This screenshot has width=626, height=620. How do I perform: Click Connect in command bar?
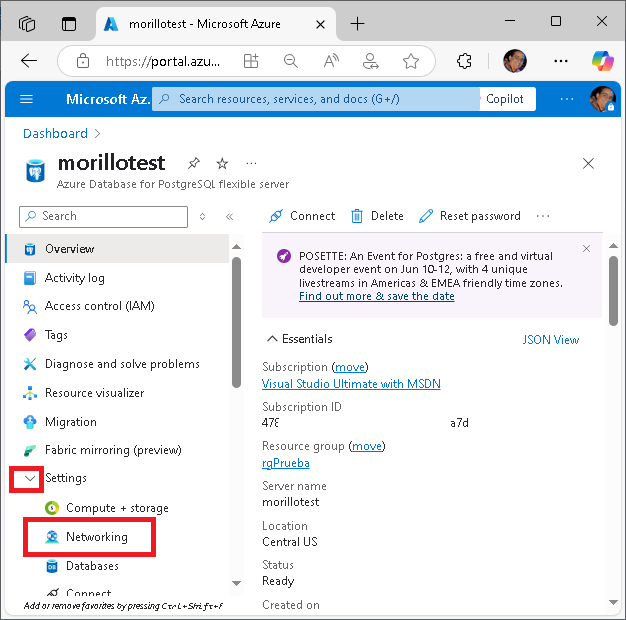click(302, 216)
